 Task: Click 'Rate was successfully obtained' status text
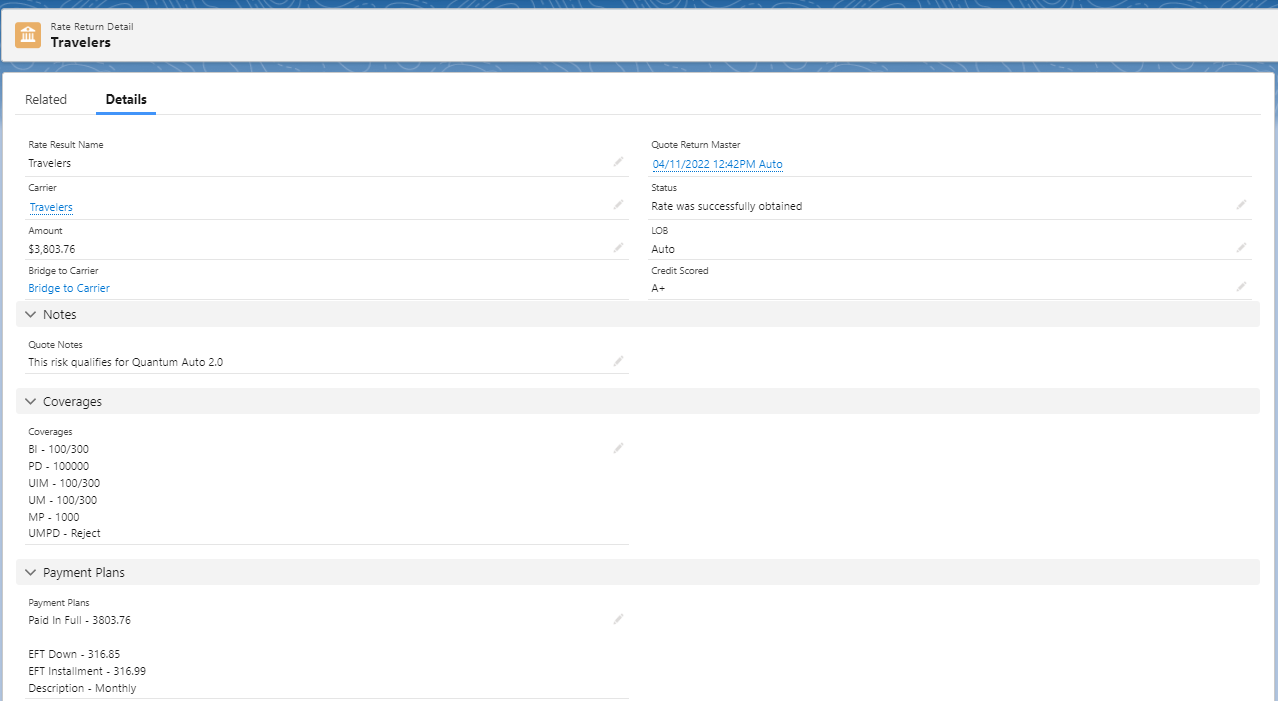pos(727,206)
